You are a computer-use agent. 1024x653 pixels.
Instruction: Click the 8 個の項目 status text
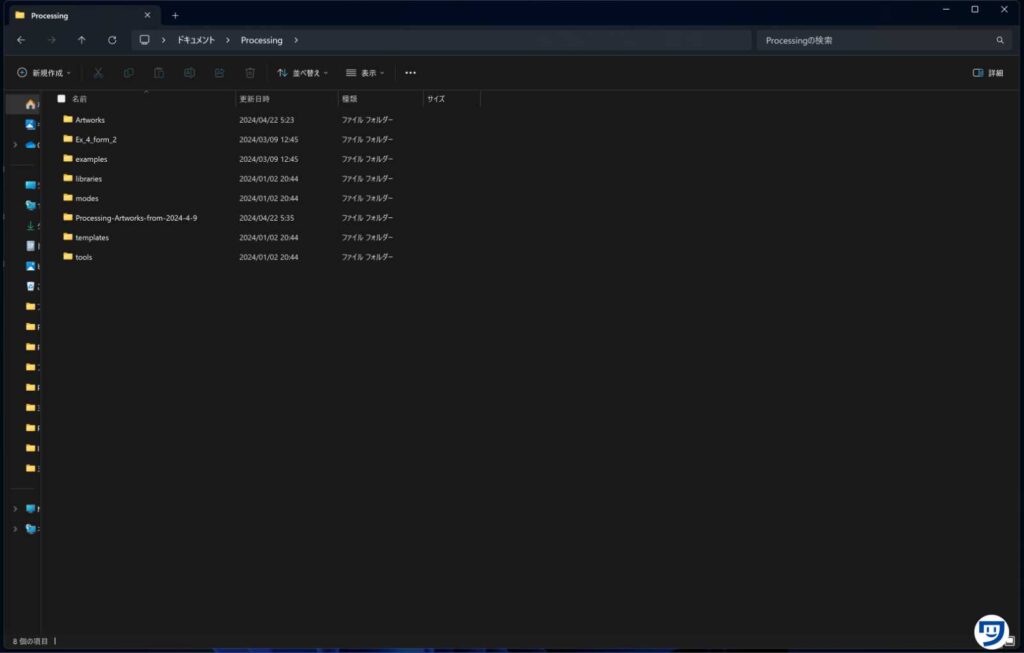[x=30, y=641]
